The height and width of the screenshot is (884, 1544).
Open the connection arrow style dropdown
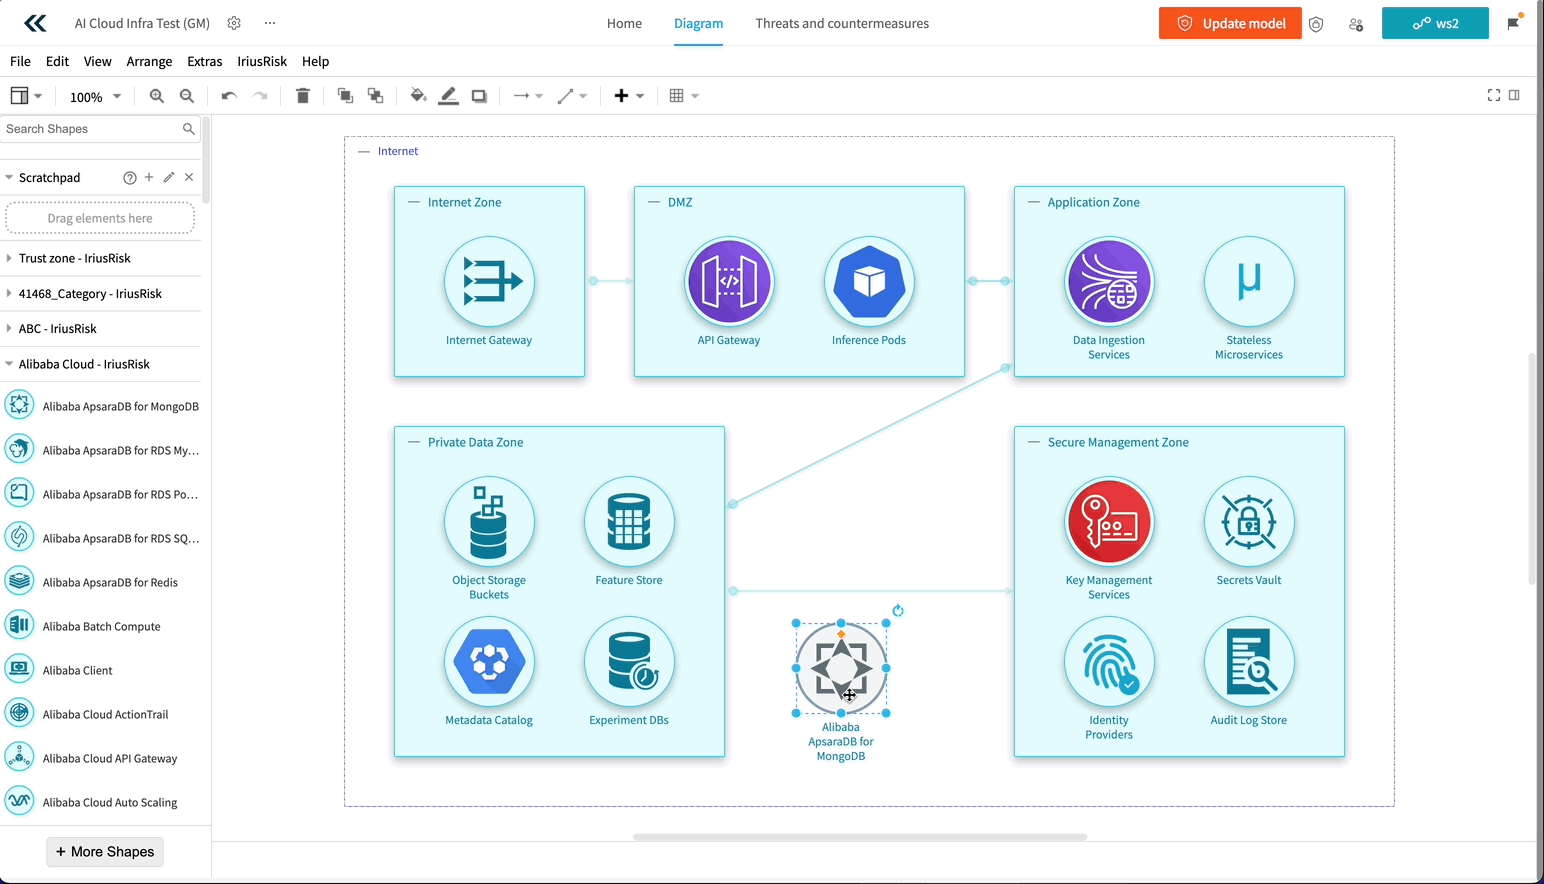pos(528,96)
